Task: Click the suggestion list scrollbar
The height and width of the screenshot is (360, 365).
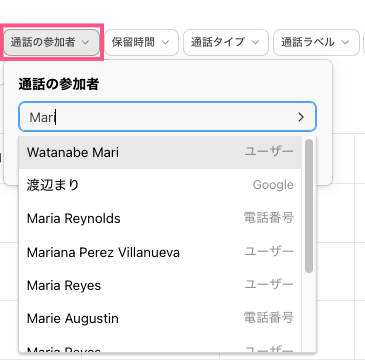Action: [309, 206]
